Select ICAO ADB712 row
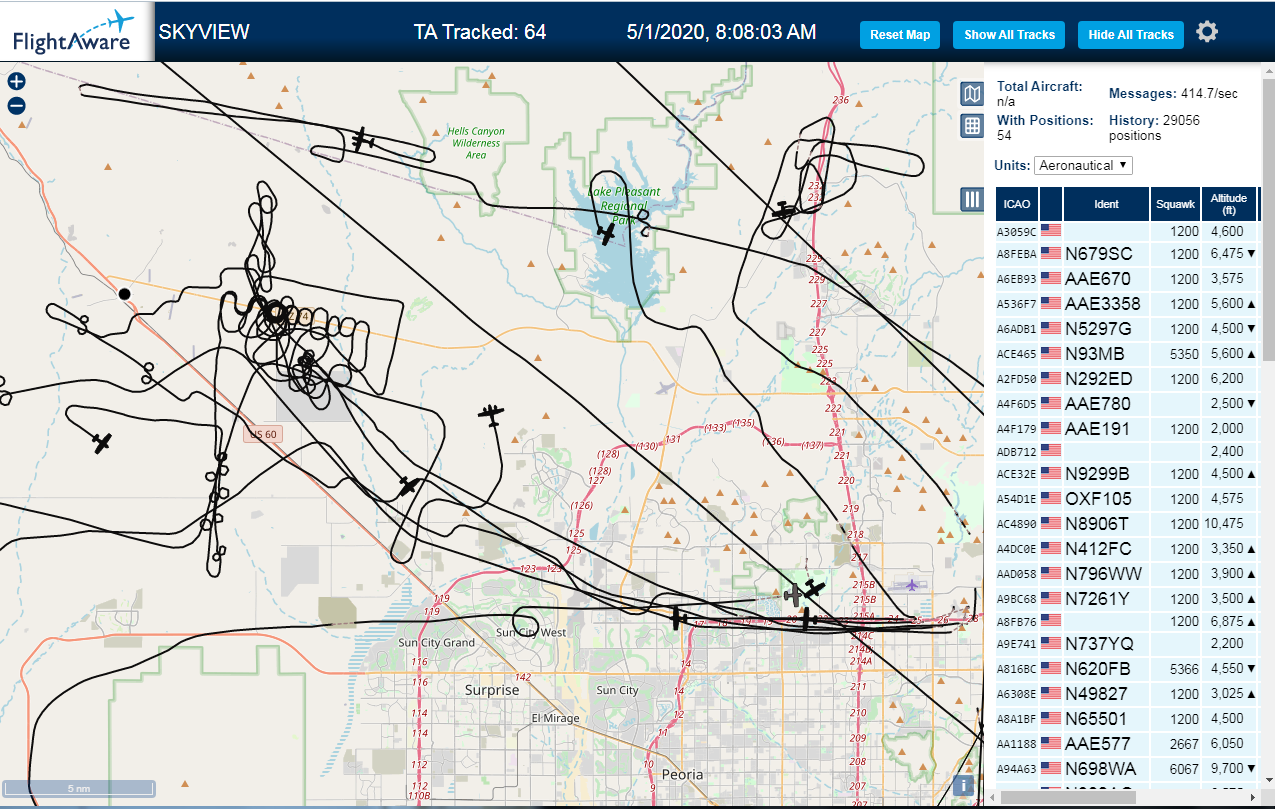Screen dimensions: 1275x809 [x=1126, y=451]
